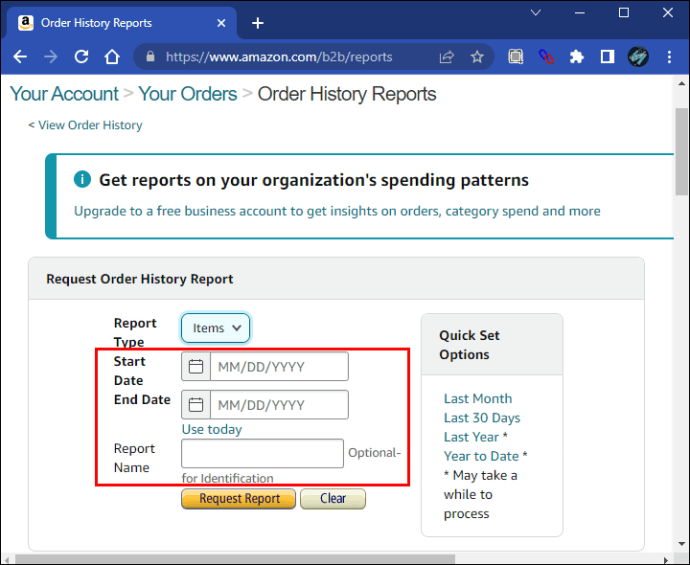Viewport: 690px width, 565px height.
Task: Open the Chrome profile avatar
Action: pyautogui.click(x=638, y=57)
